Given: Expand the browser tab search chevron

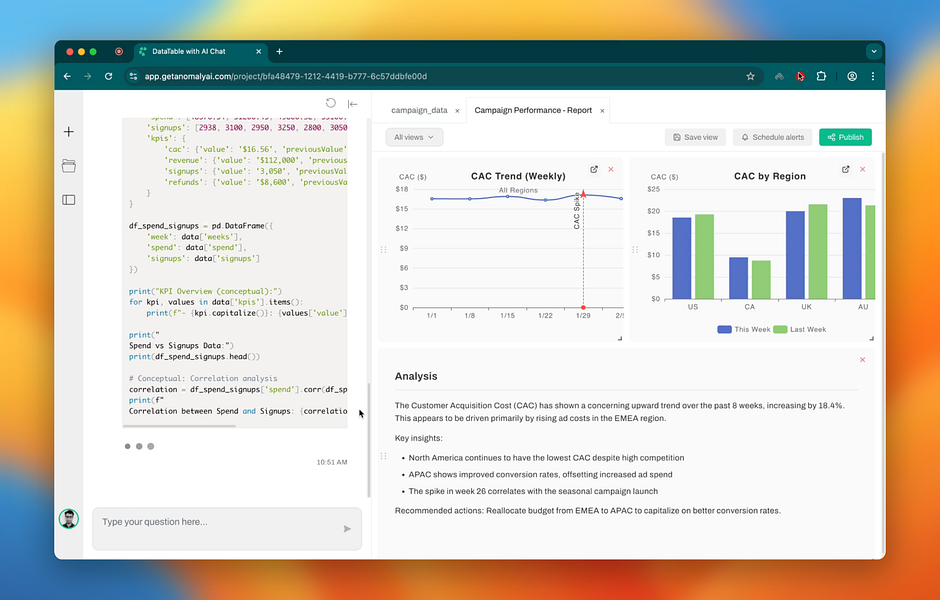Looking at the screenshot, I should (x=874, y=52).
